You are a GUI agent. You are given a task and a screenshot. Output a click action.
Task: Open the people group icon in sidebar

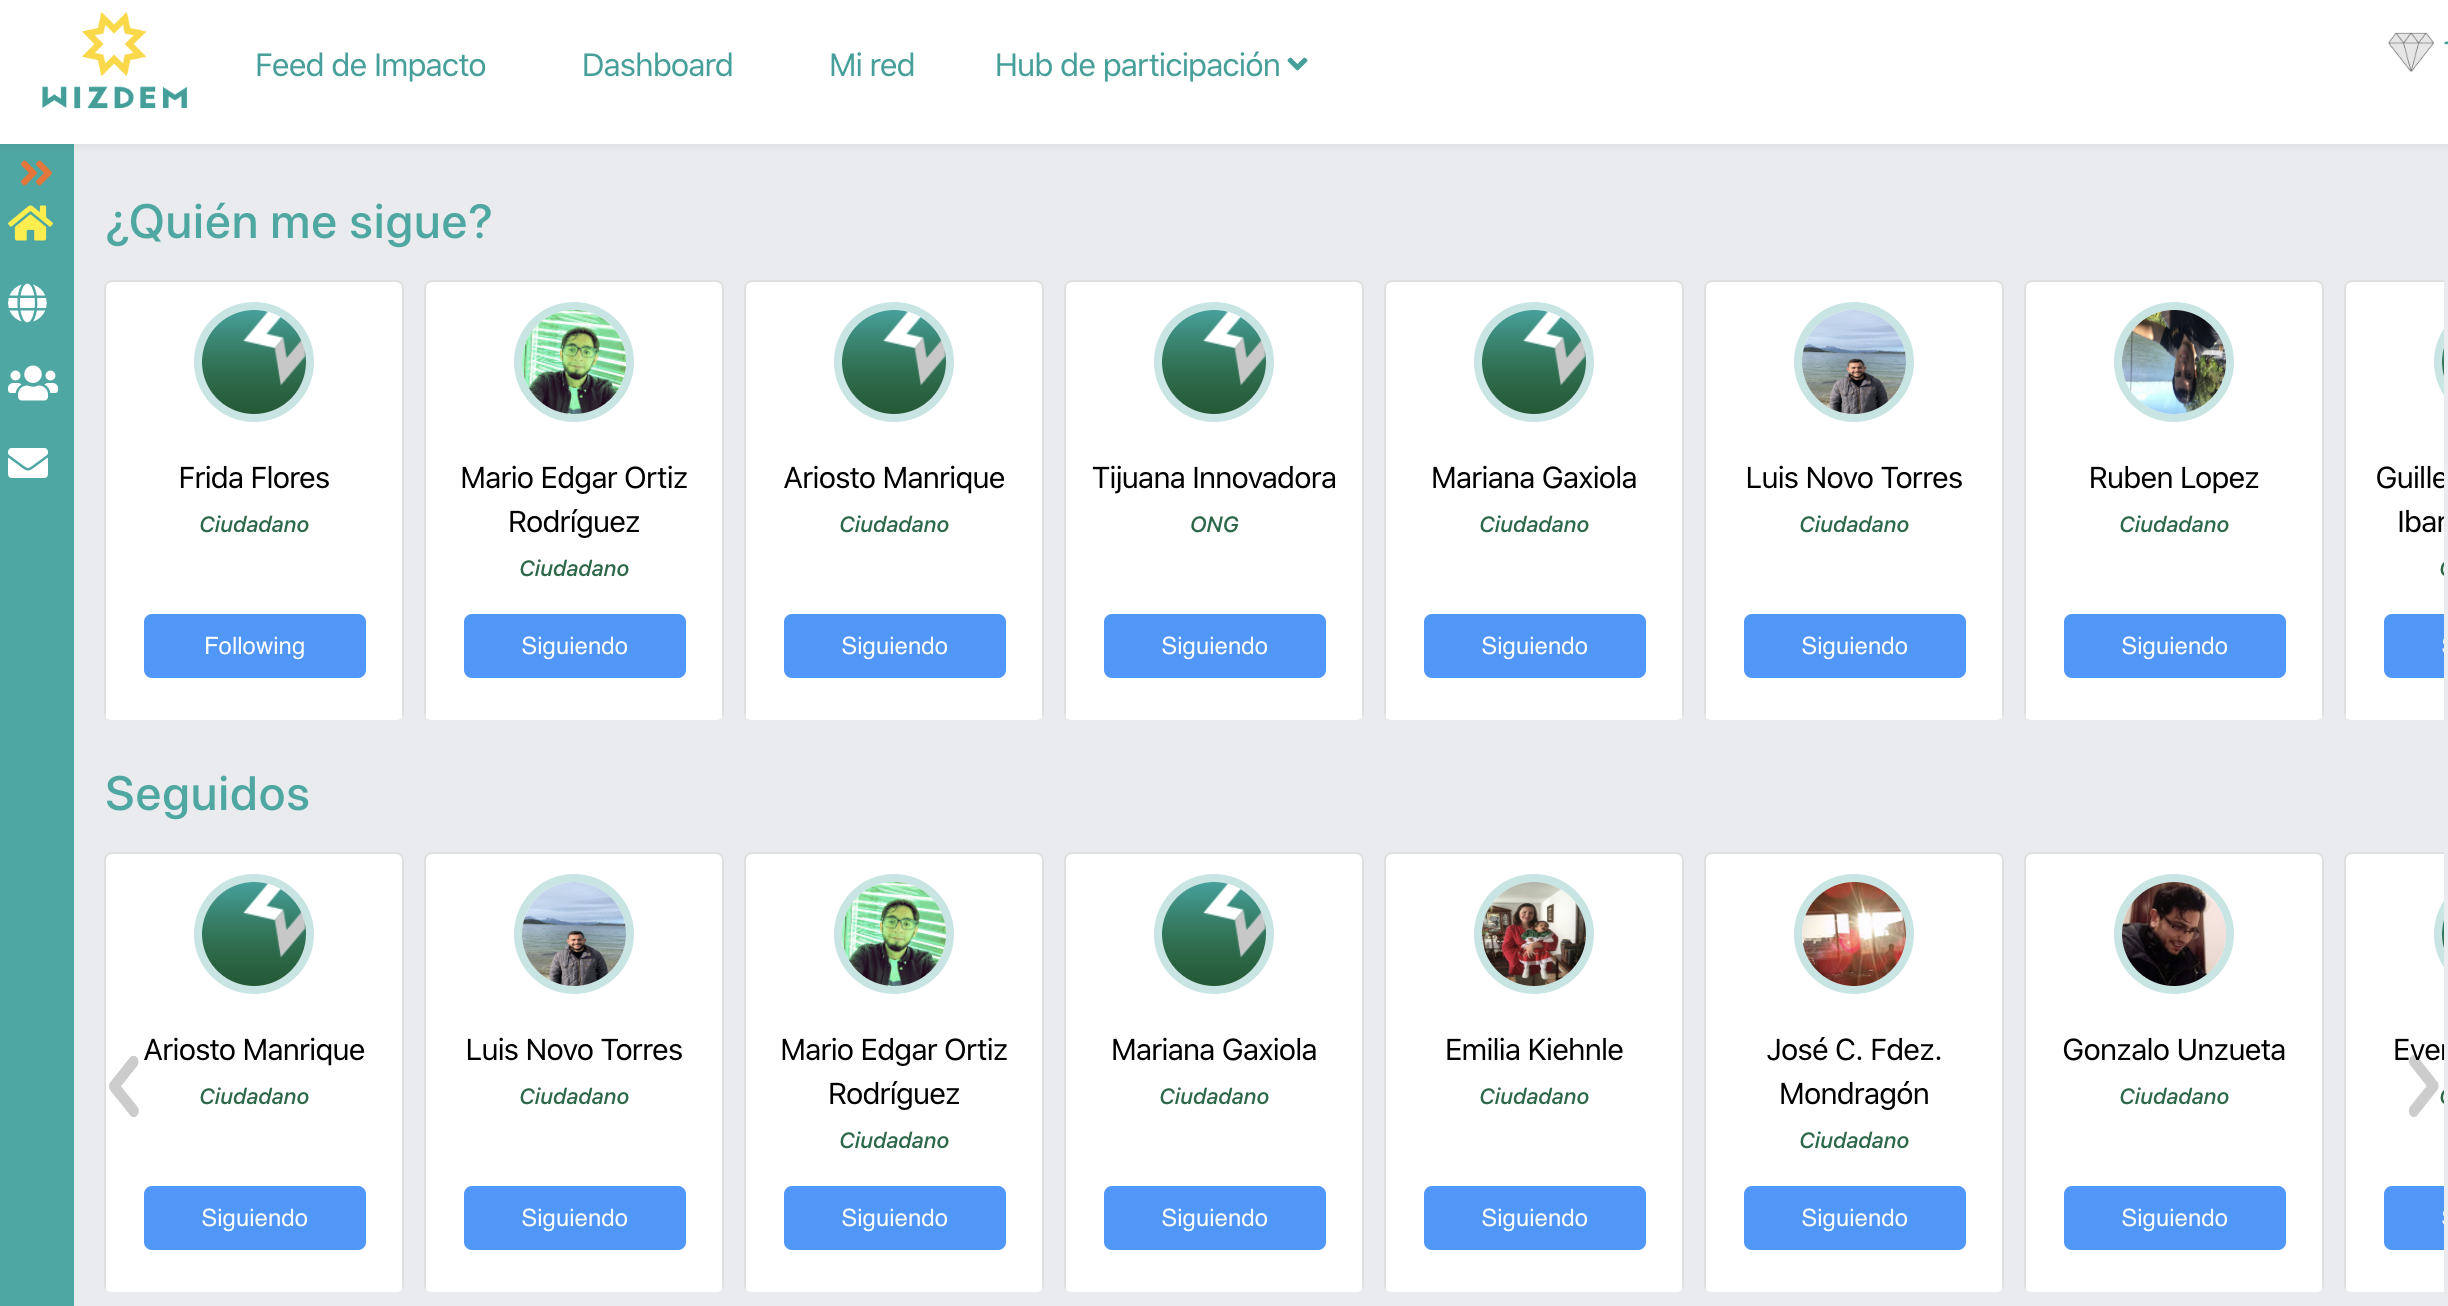tap(32, 383)
